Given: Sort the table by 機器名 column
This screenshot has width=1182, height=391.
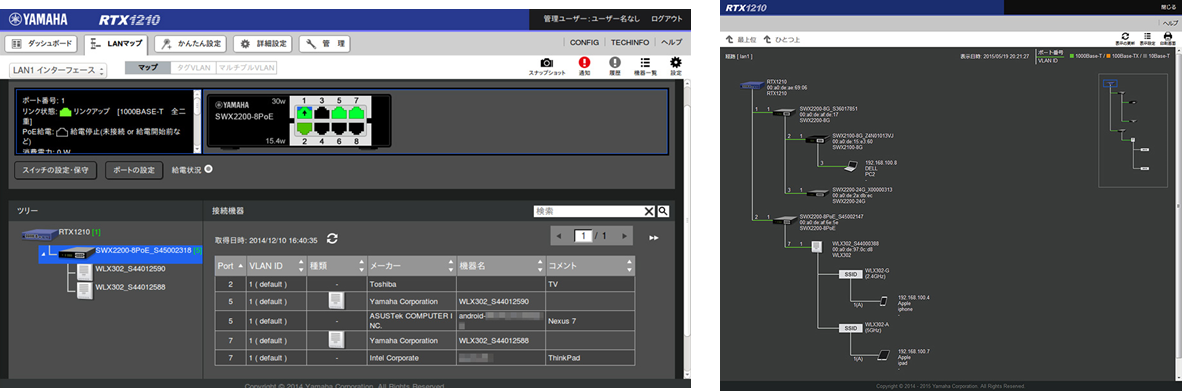Looking at the screenshot, I should 501,265.
